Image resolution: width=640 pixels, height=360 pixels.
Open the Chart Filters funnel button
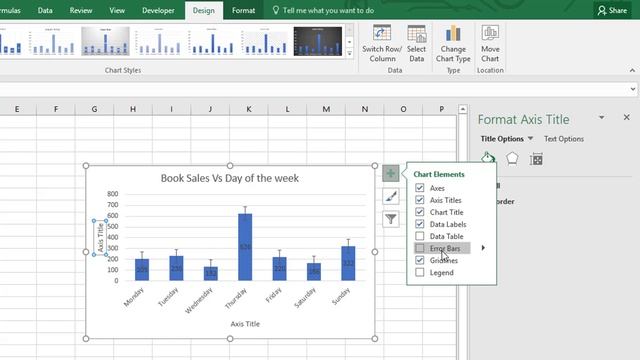click(391, 219)
